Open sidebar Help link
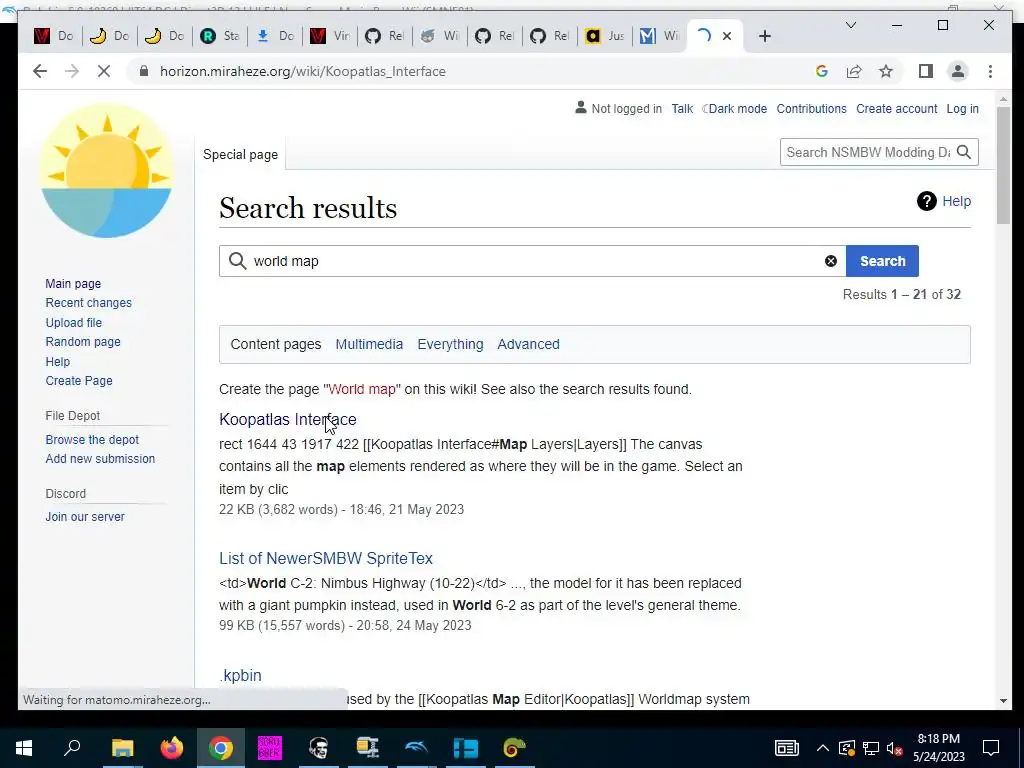Viewport: 1024px width, 768px height. pos(57,362)
